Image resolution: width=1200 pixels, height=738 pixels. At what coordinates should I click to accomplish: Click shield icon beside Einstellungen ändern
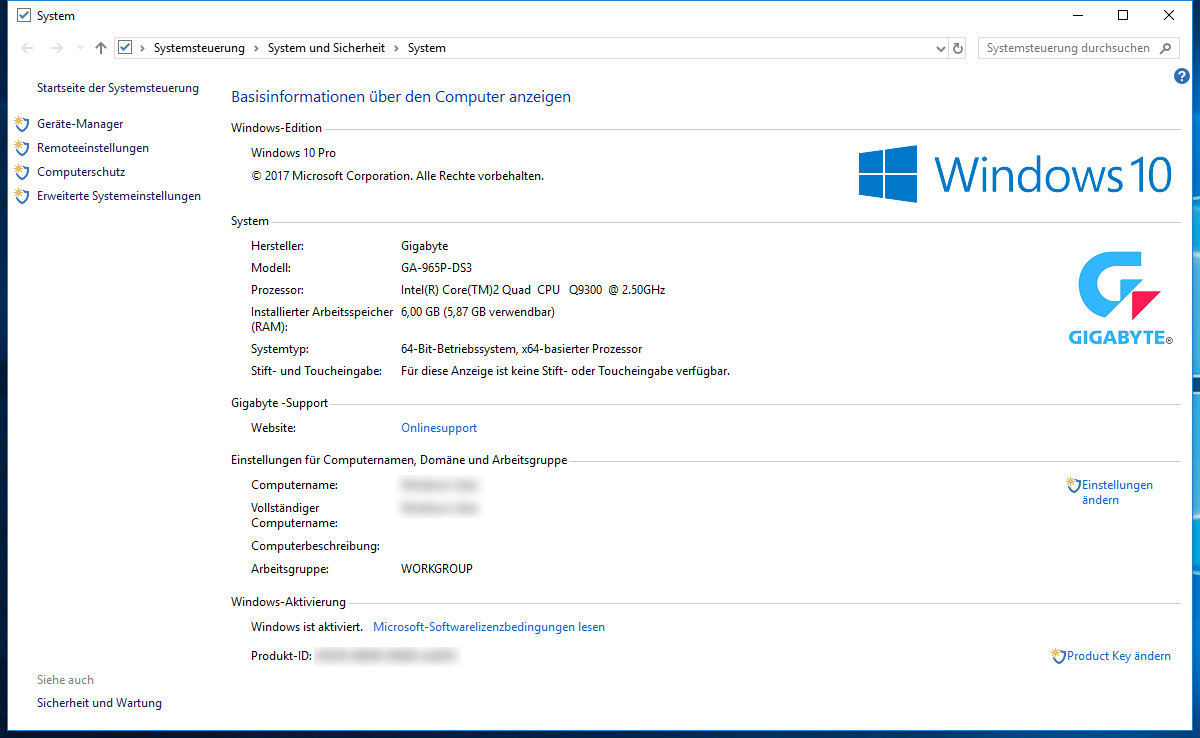click(1074, 485)
